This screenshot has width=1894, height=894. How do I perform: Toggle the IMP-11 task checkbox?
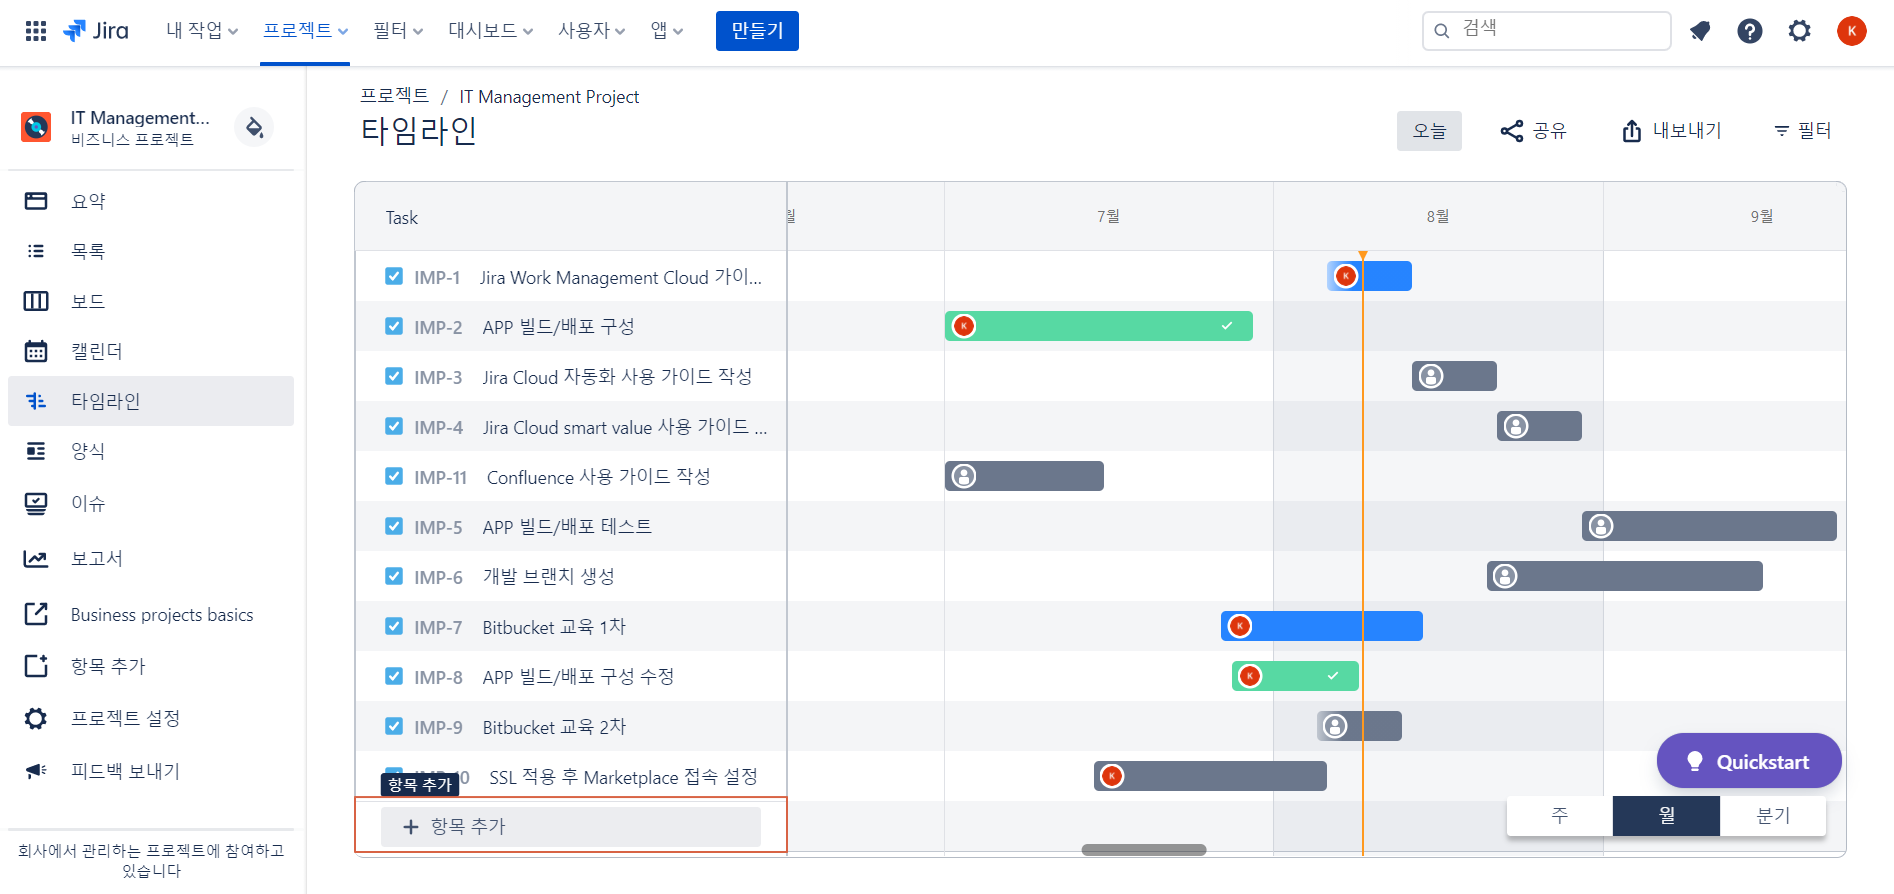point(394,476)
